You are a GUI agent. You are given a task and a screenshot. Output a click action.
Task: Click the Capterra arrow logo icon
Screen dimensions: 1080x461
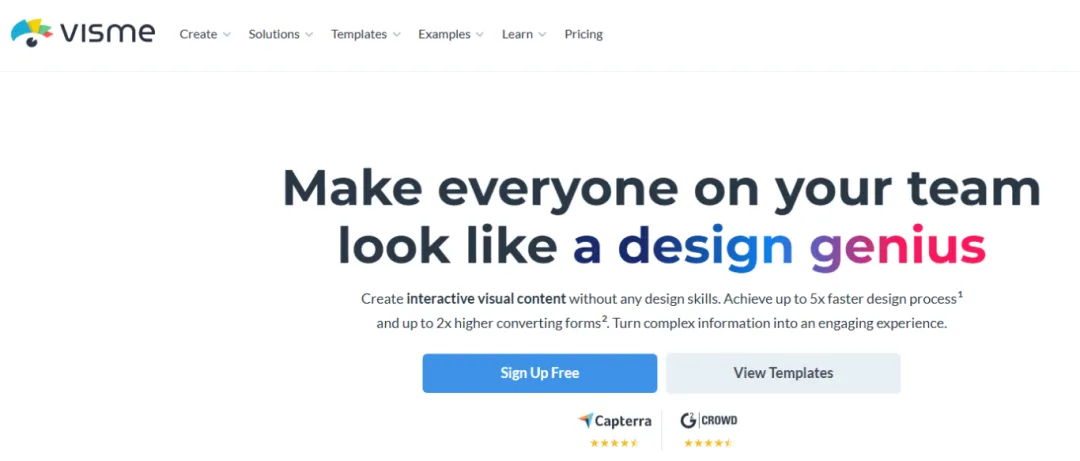(585, 420)
